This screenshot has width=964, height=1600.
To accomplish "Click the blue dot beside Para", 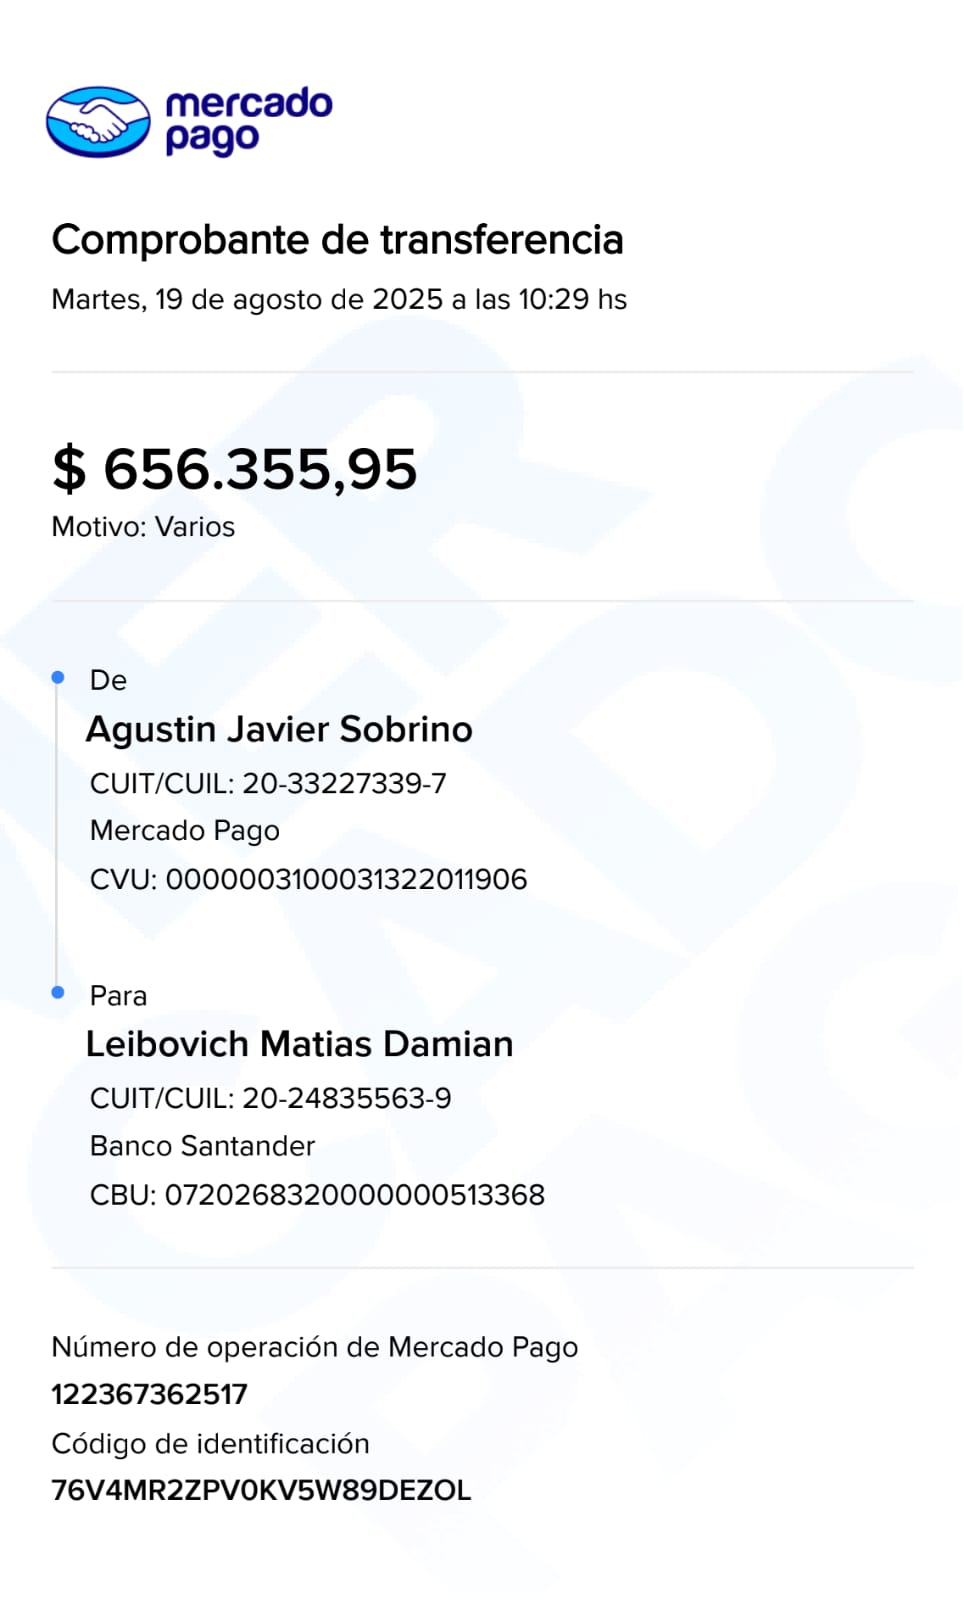I will click(58, 992).
